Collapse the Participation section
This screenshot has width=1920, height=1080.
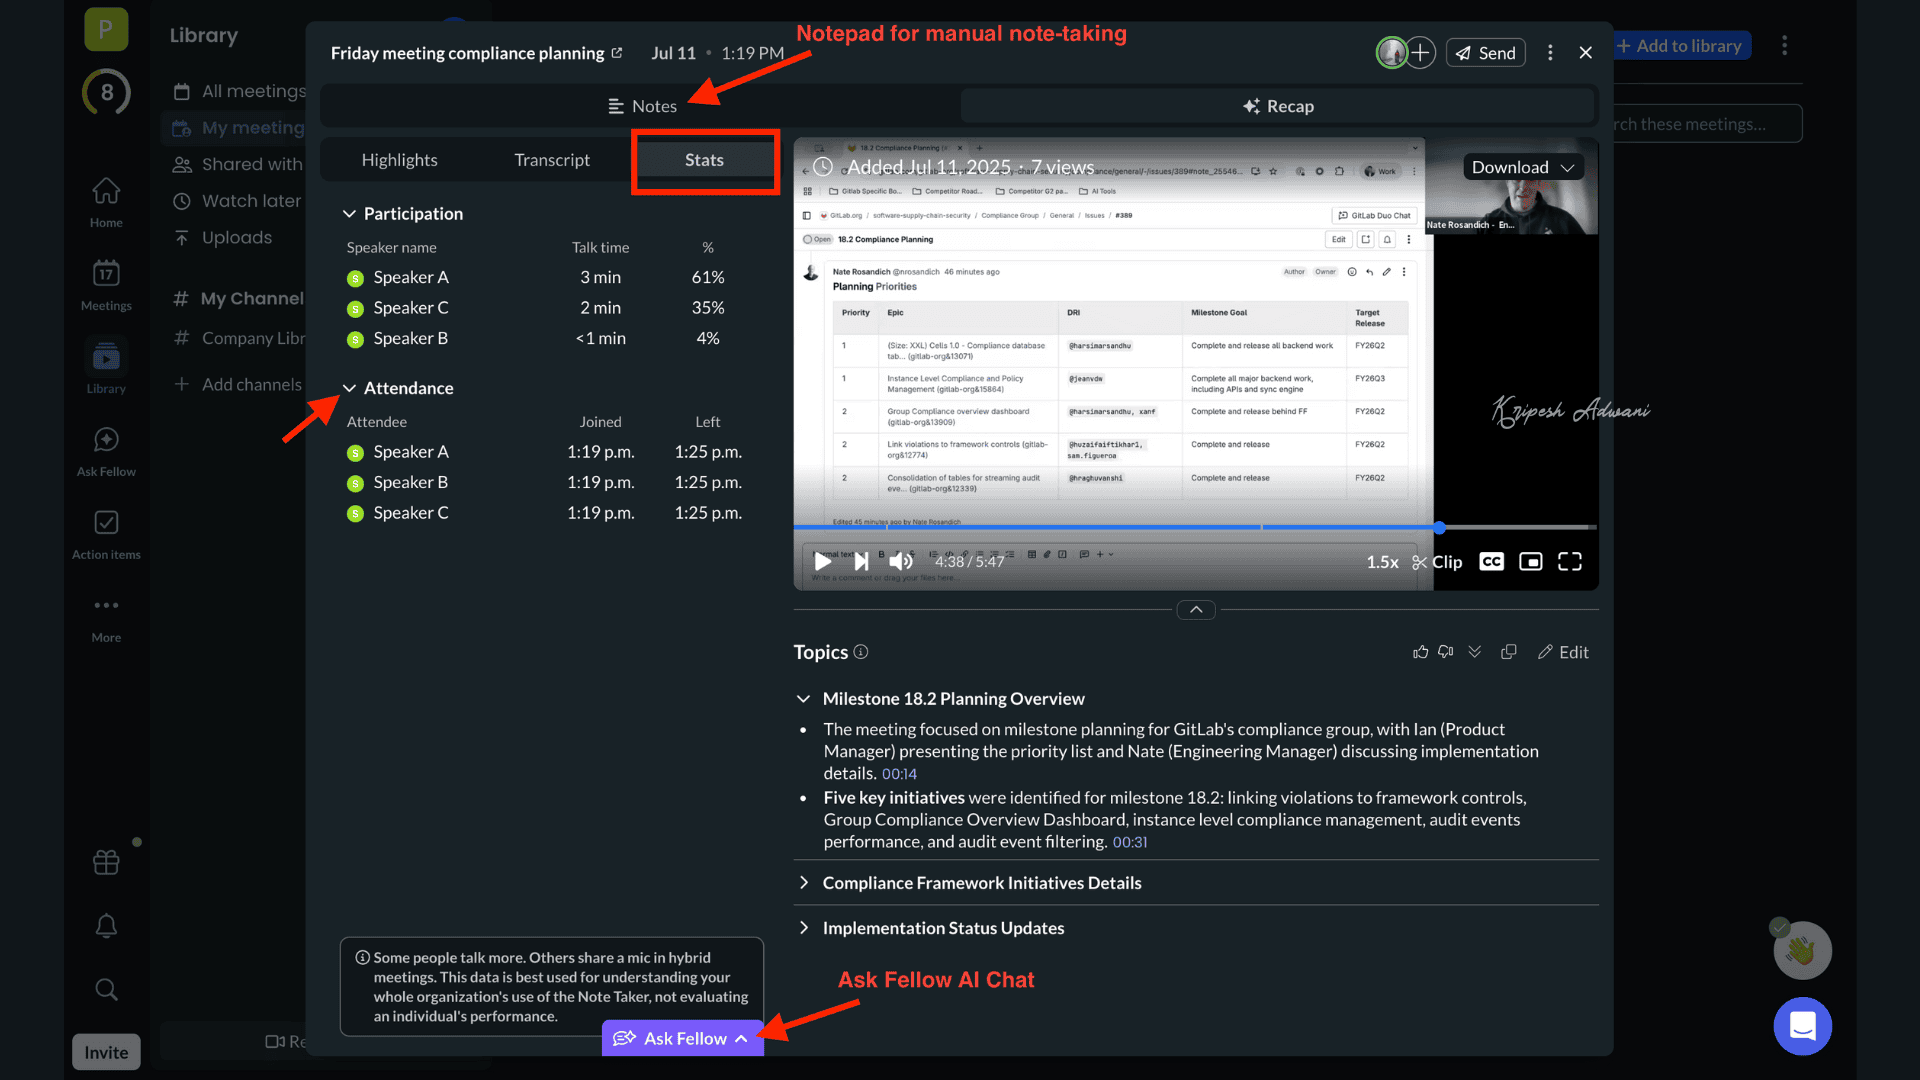pos(349,214)
